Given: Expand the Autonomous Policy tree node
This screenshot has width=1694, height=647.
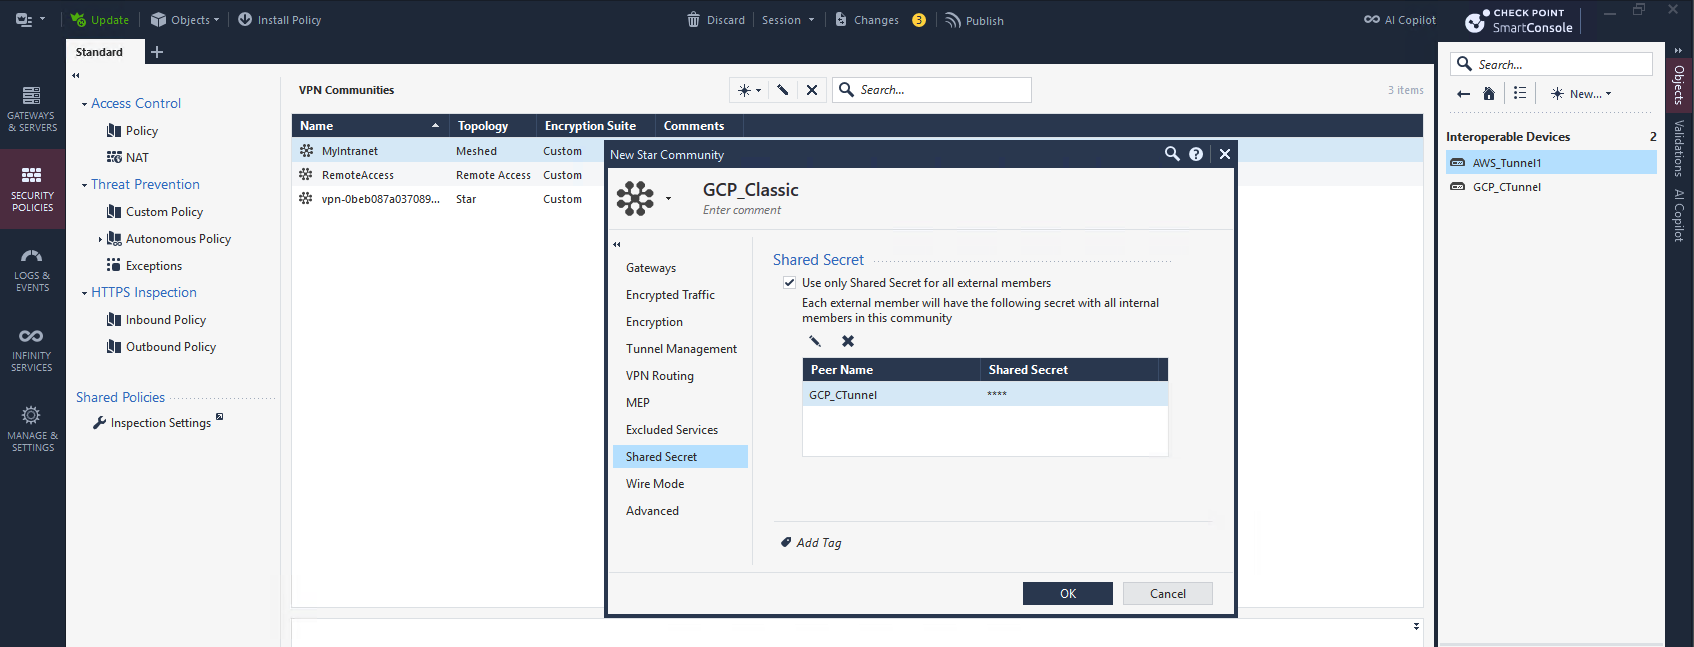Looking at the screenshot, I should click(x=100, y=240).
